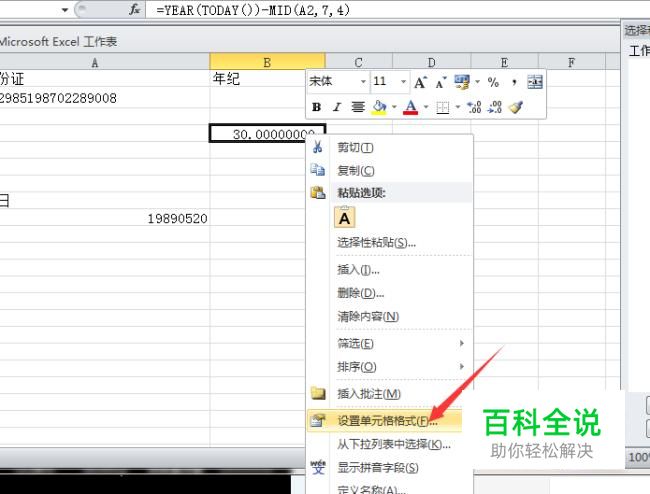Choose 插入(I)... from context menu
Screen dimensions: 650x494
pos(390,270)
